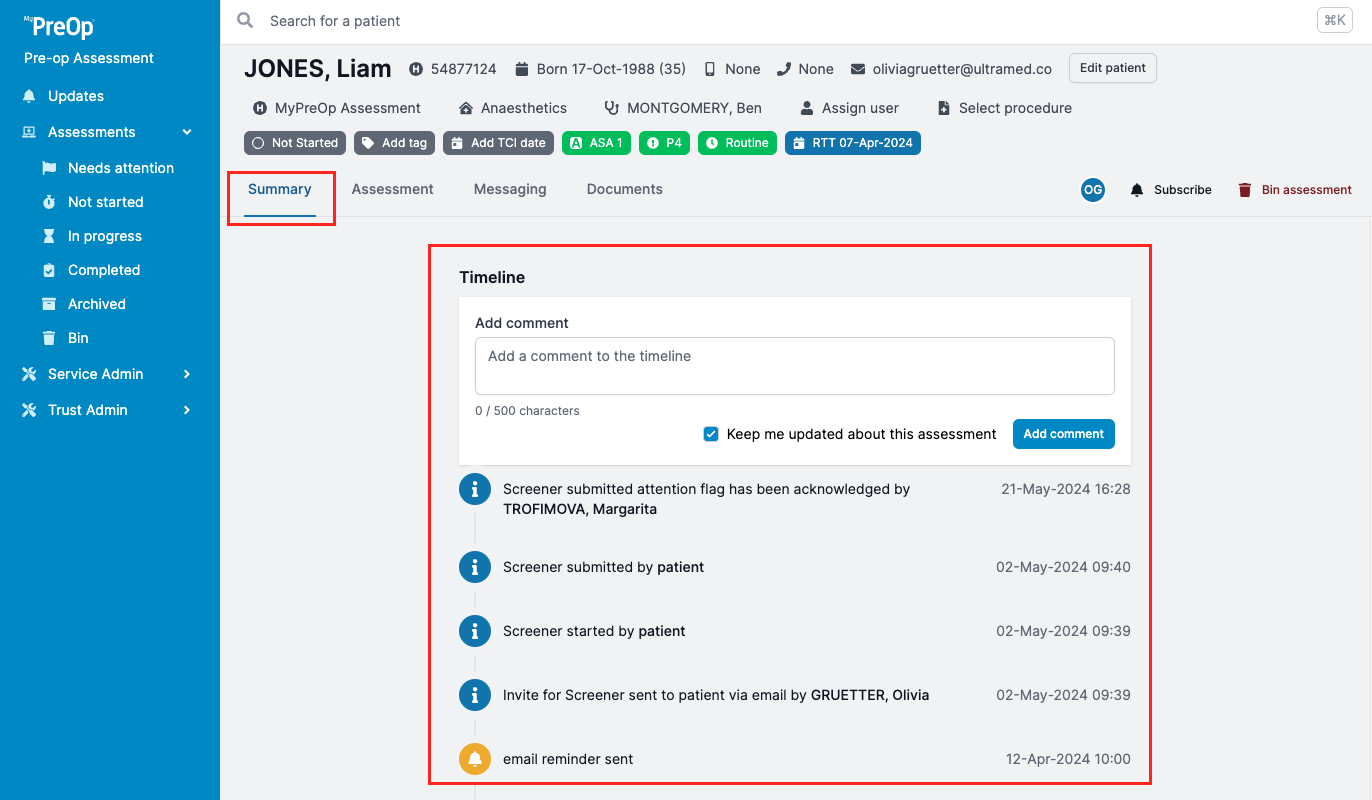
Task: Click the Updates bell icon in sidebar
Action: (29, 96)
